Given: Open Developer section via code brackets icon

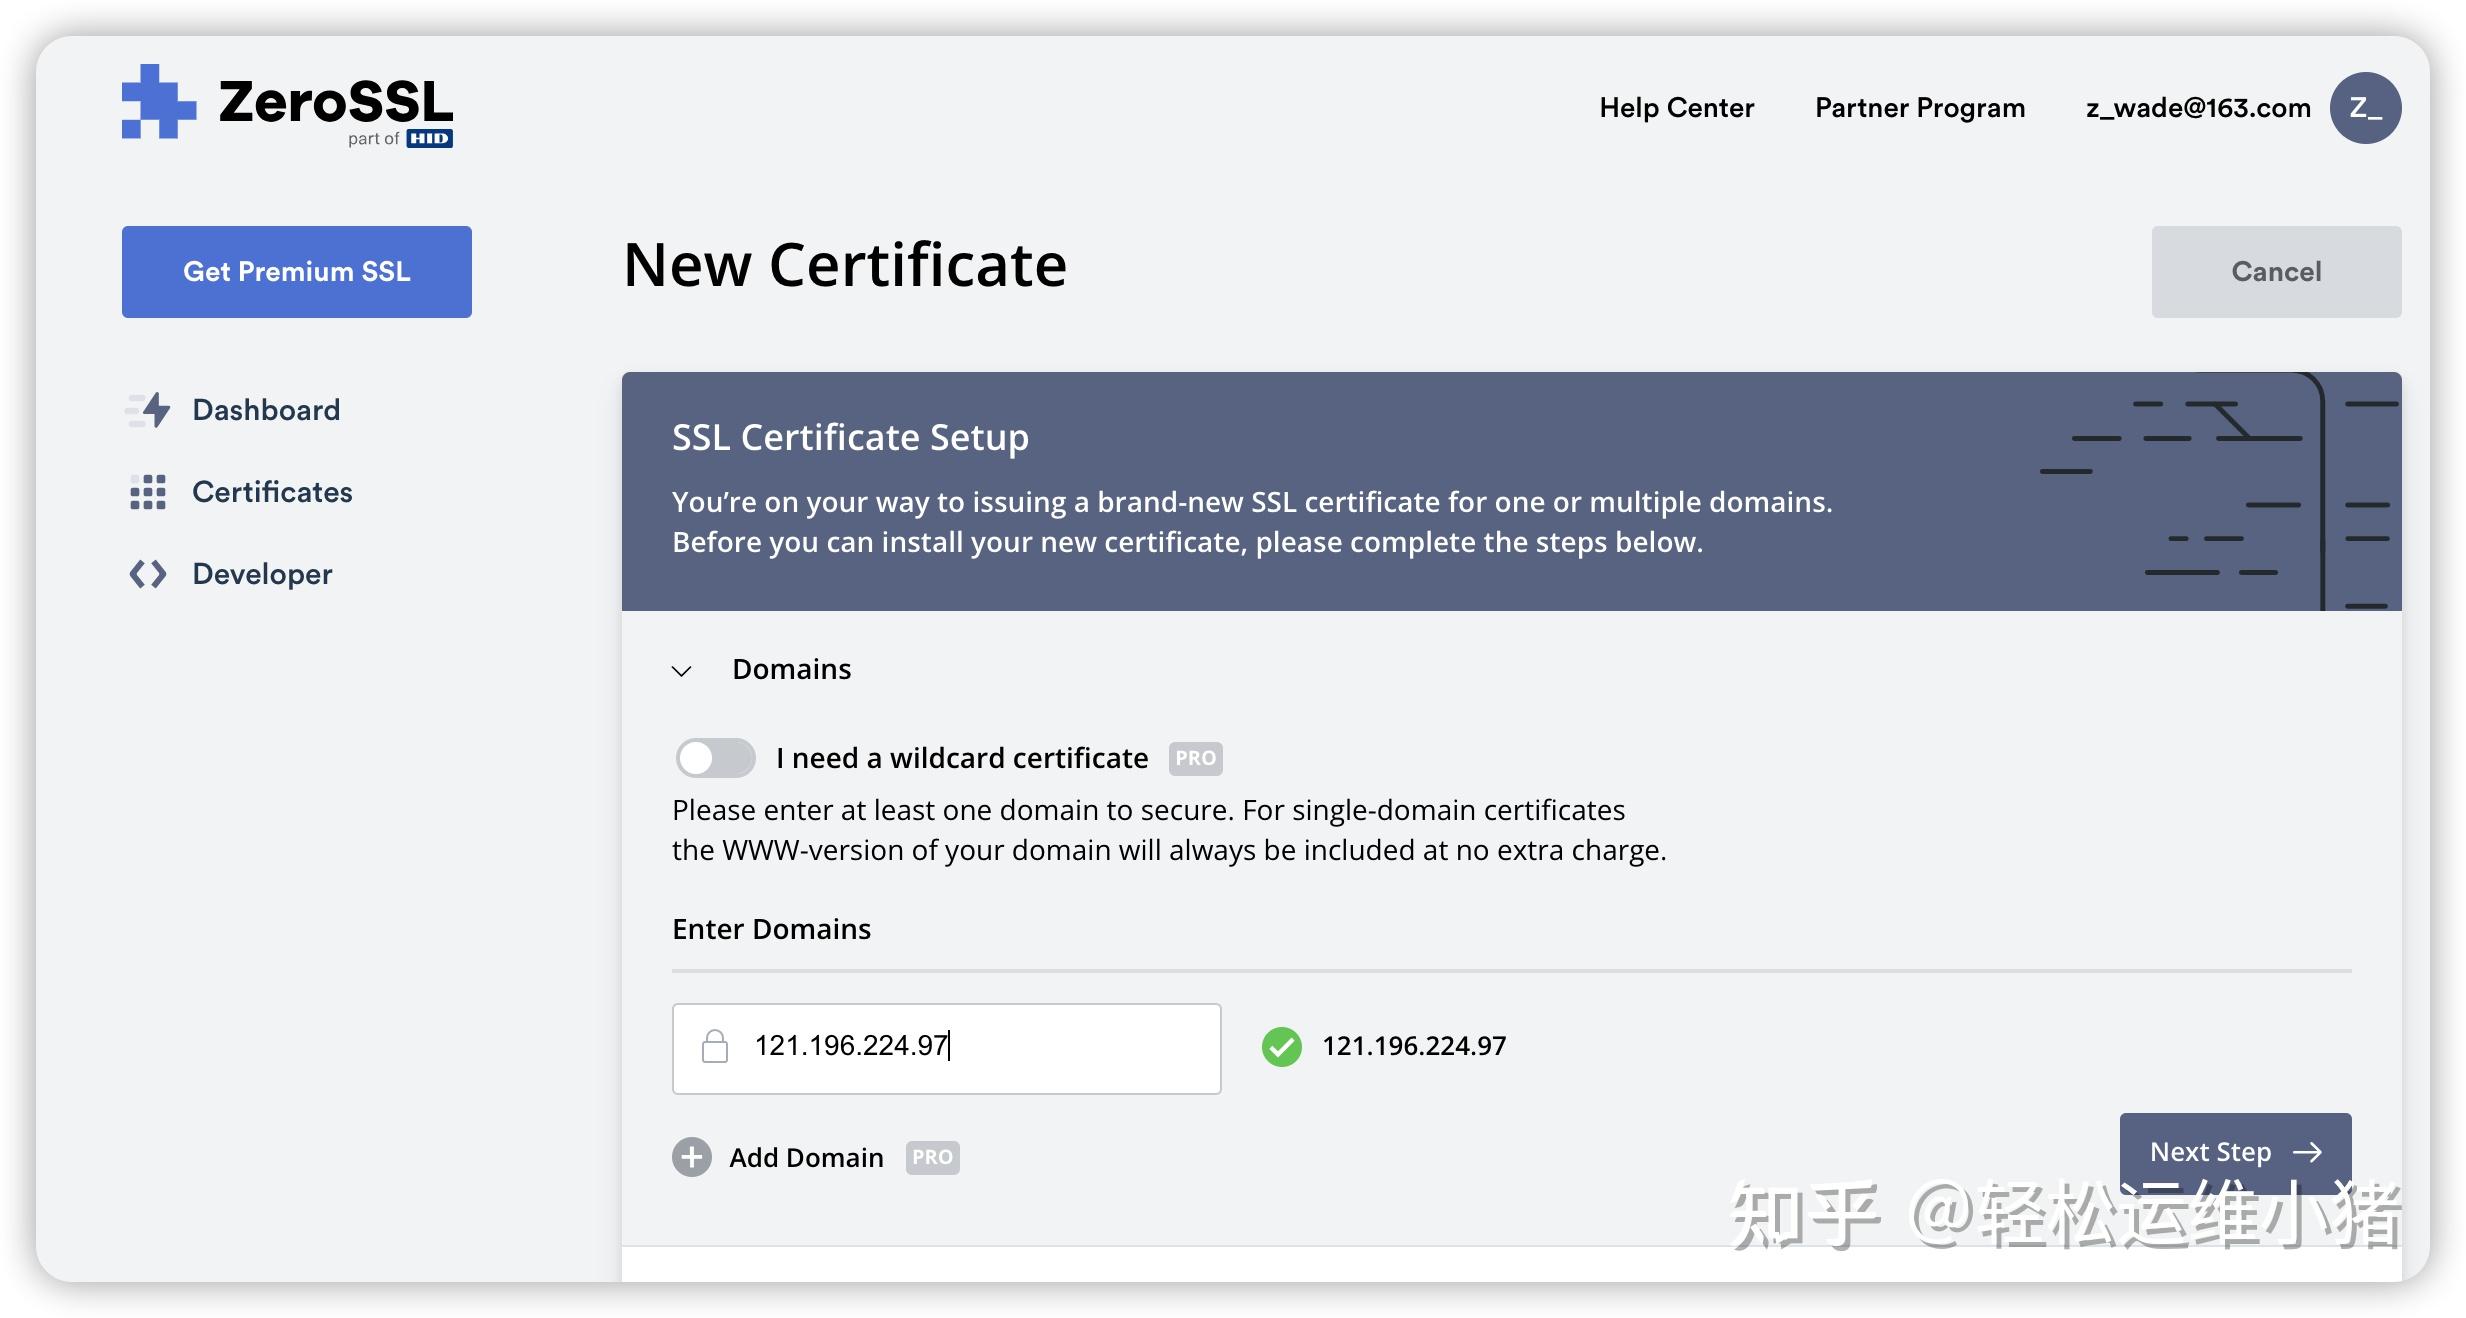Looking at the screenshot, I should [x=146, y=573].
